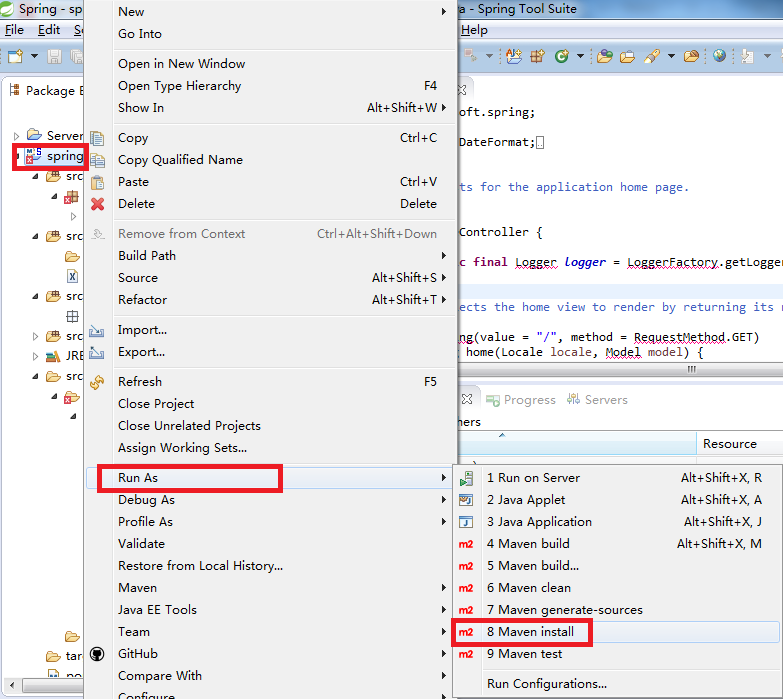Open the Build Path submenu arrow
The image size is (783, 699).
[443, 256]
